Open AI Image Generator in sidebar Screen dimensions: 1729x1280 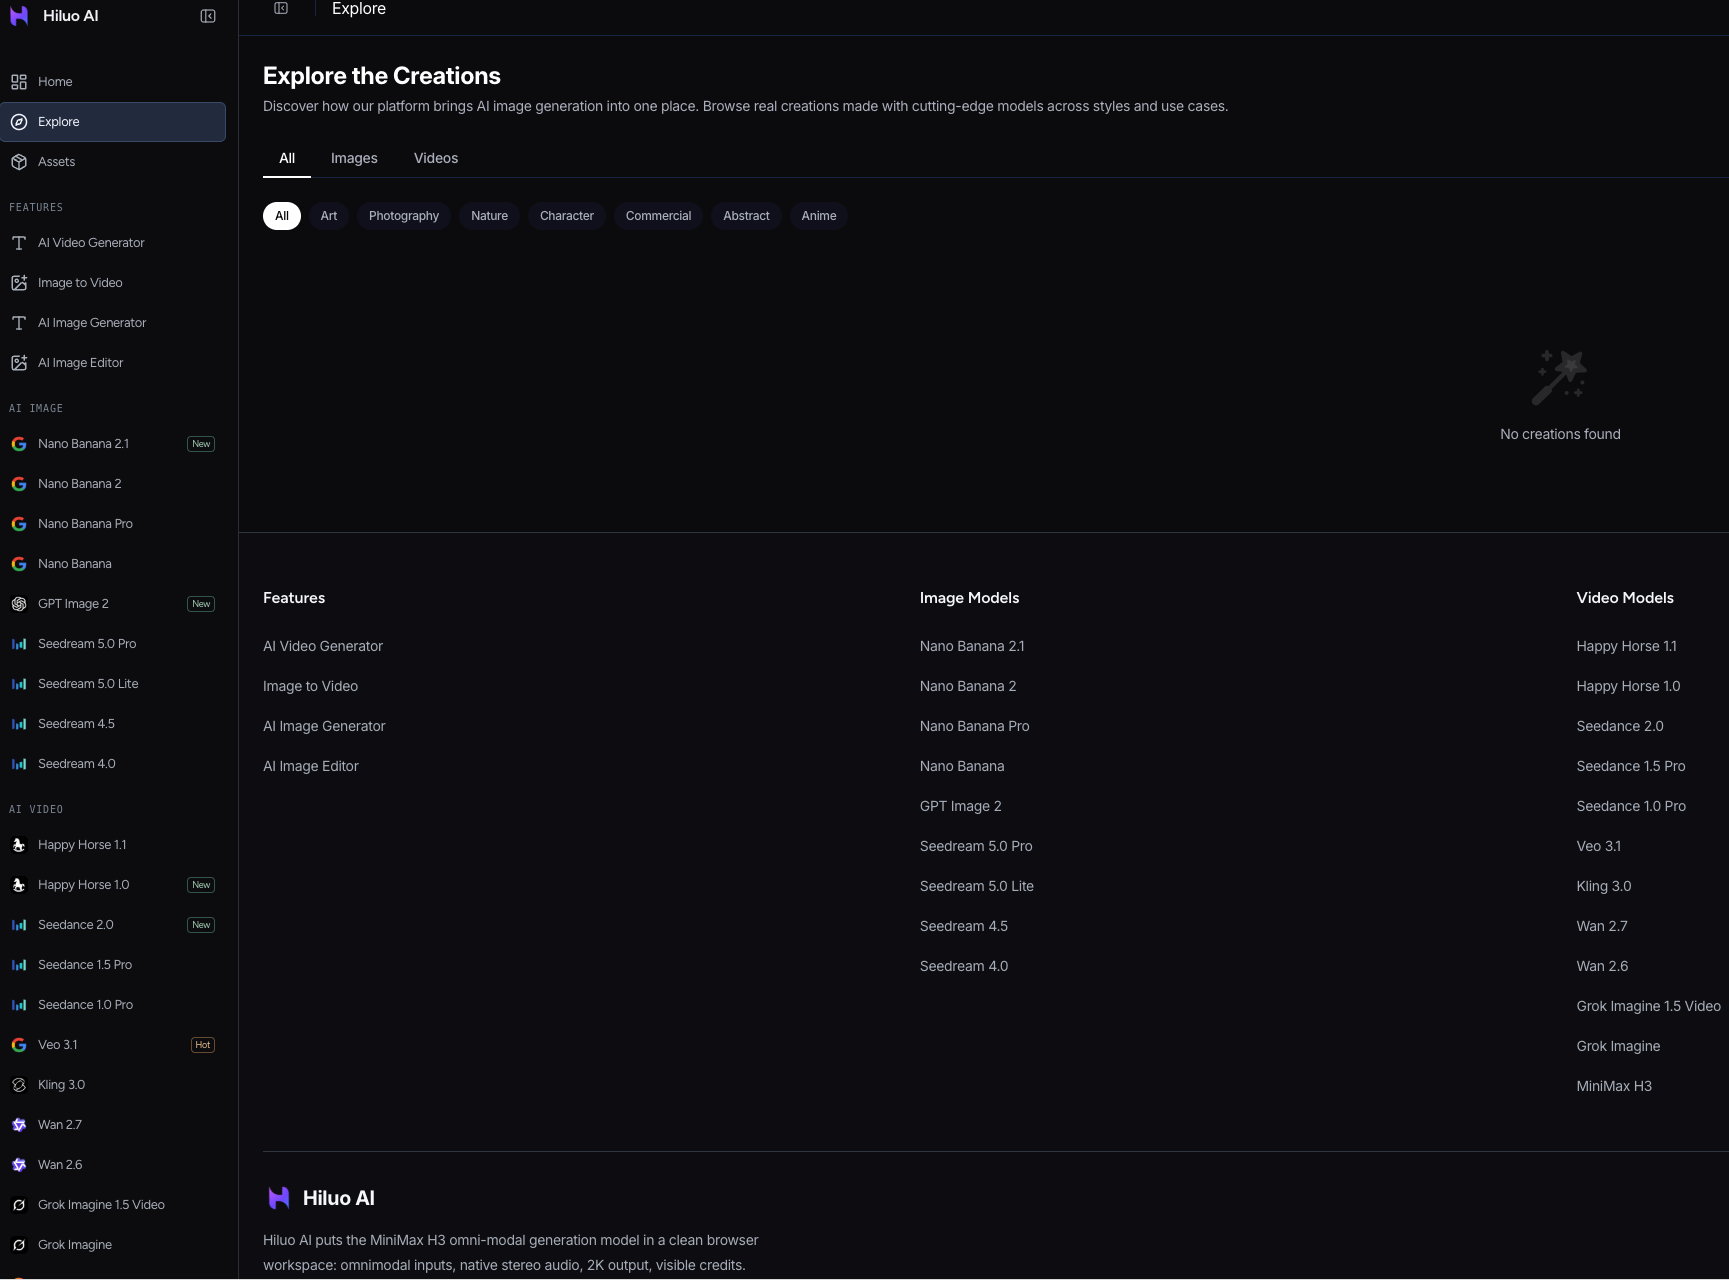113,323
